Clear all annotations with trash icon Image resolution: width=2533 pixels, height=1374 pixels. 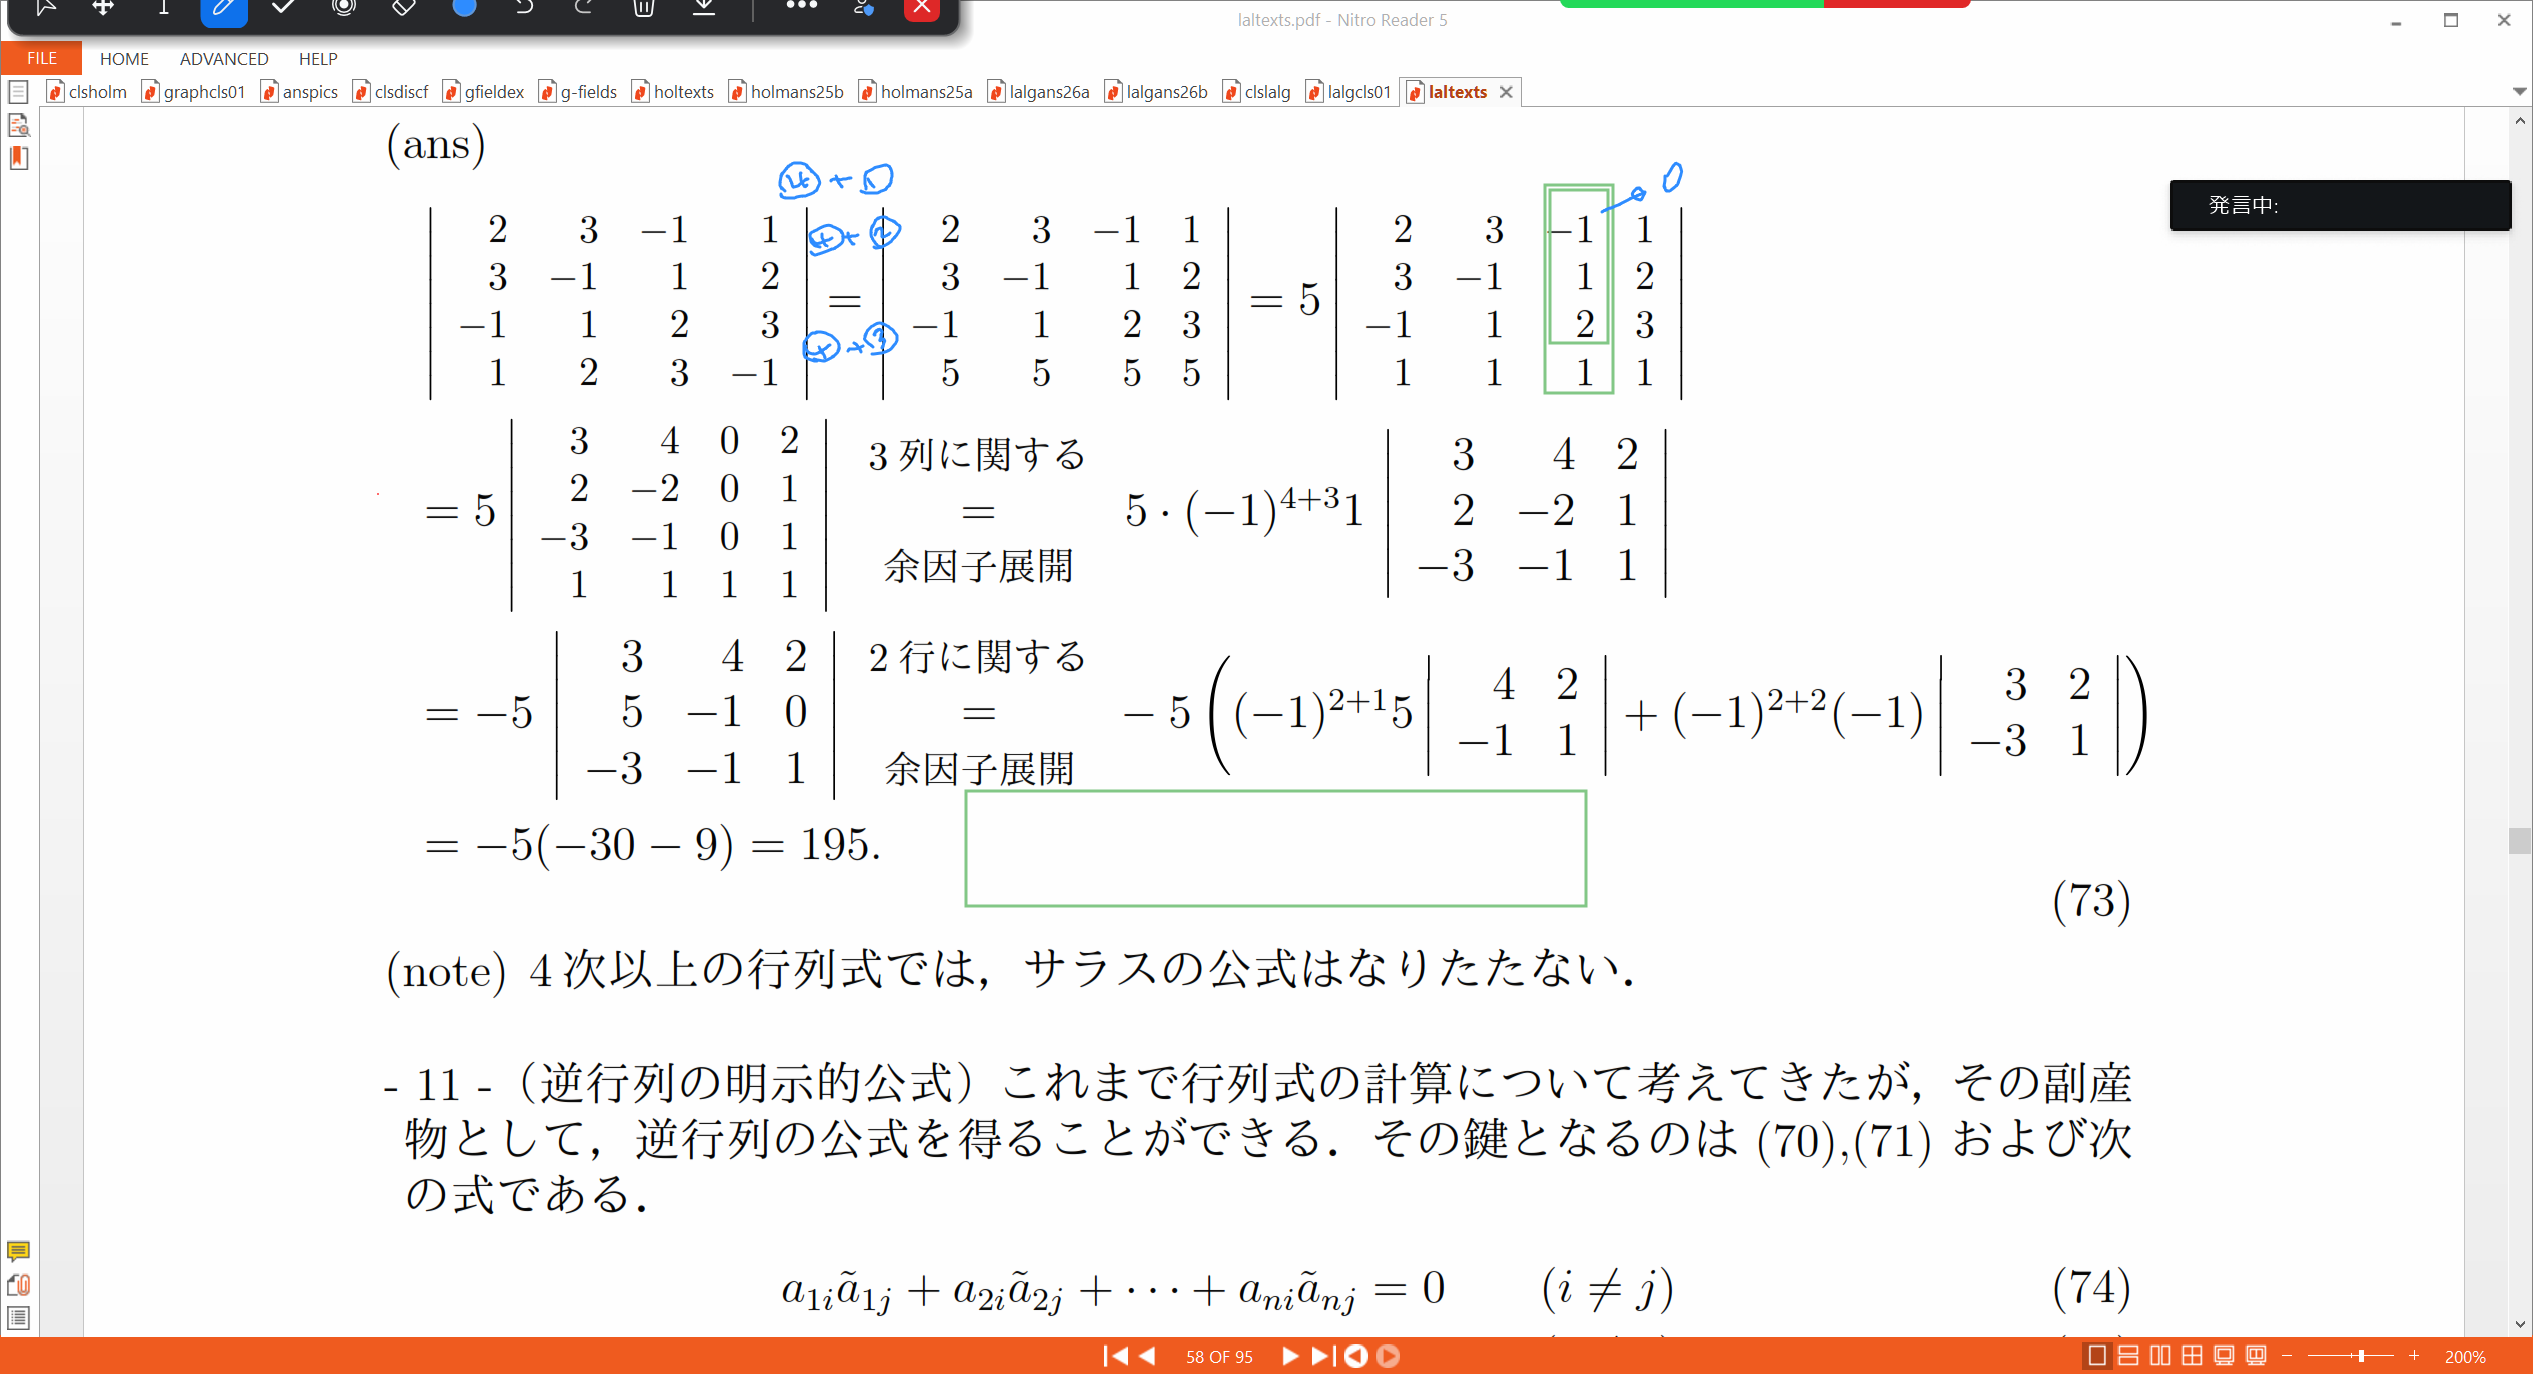[644, 8]
